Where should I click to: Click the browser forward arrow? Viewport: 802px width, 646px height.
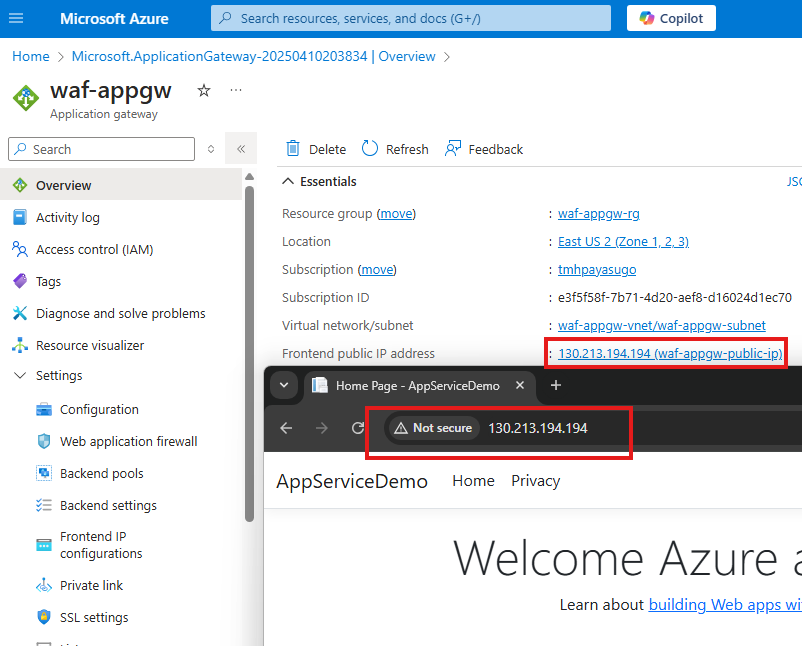click(x=322, y=428)
